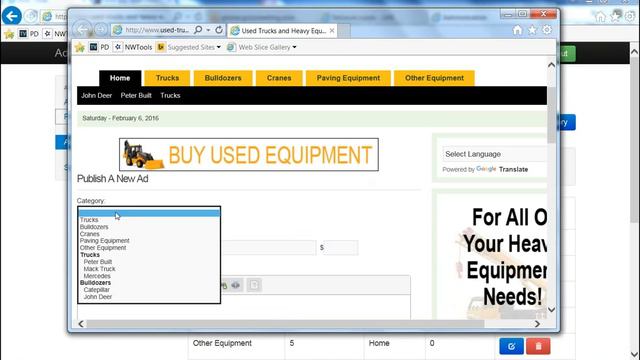Choose first Trucks option in category list
Viewport: 640px width, 360px height.
click(89, 220)
